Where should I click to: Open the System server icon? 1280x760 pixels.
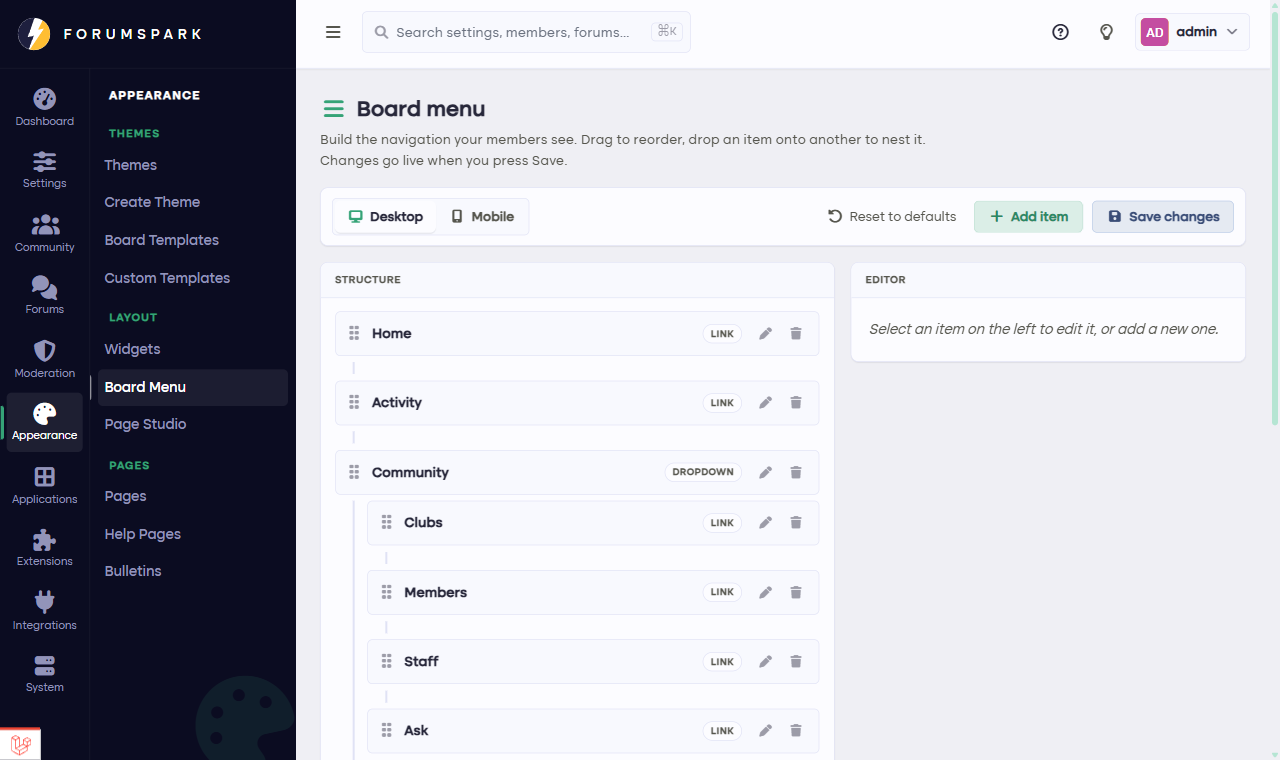[x=45, y=666]
